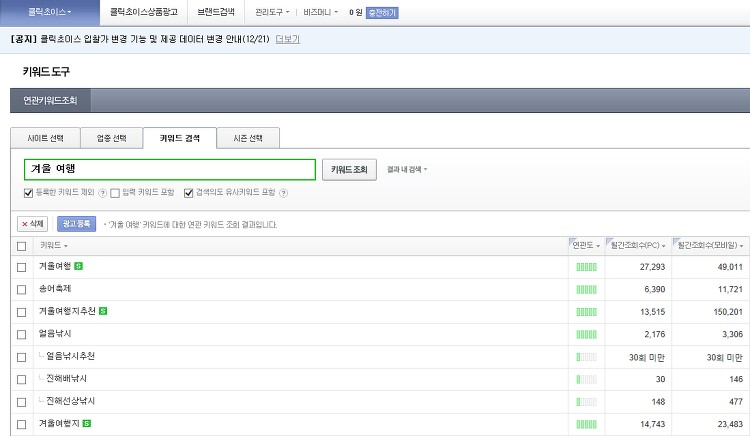
Task: Click mobile count 150,201 cell
Action: (728, 312)
